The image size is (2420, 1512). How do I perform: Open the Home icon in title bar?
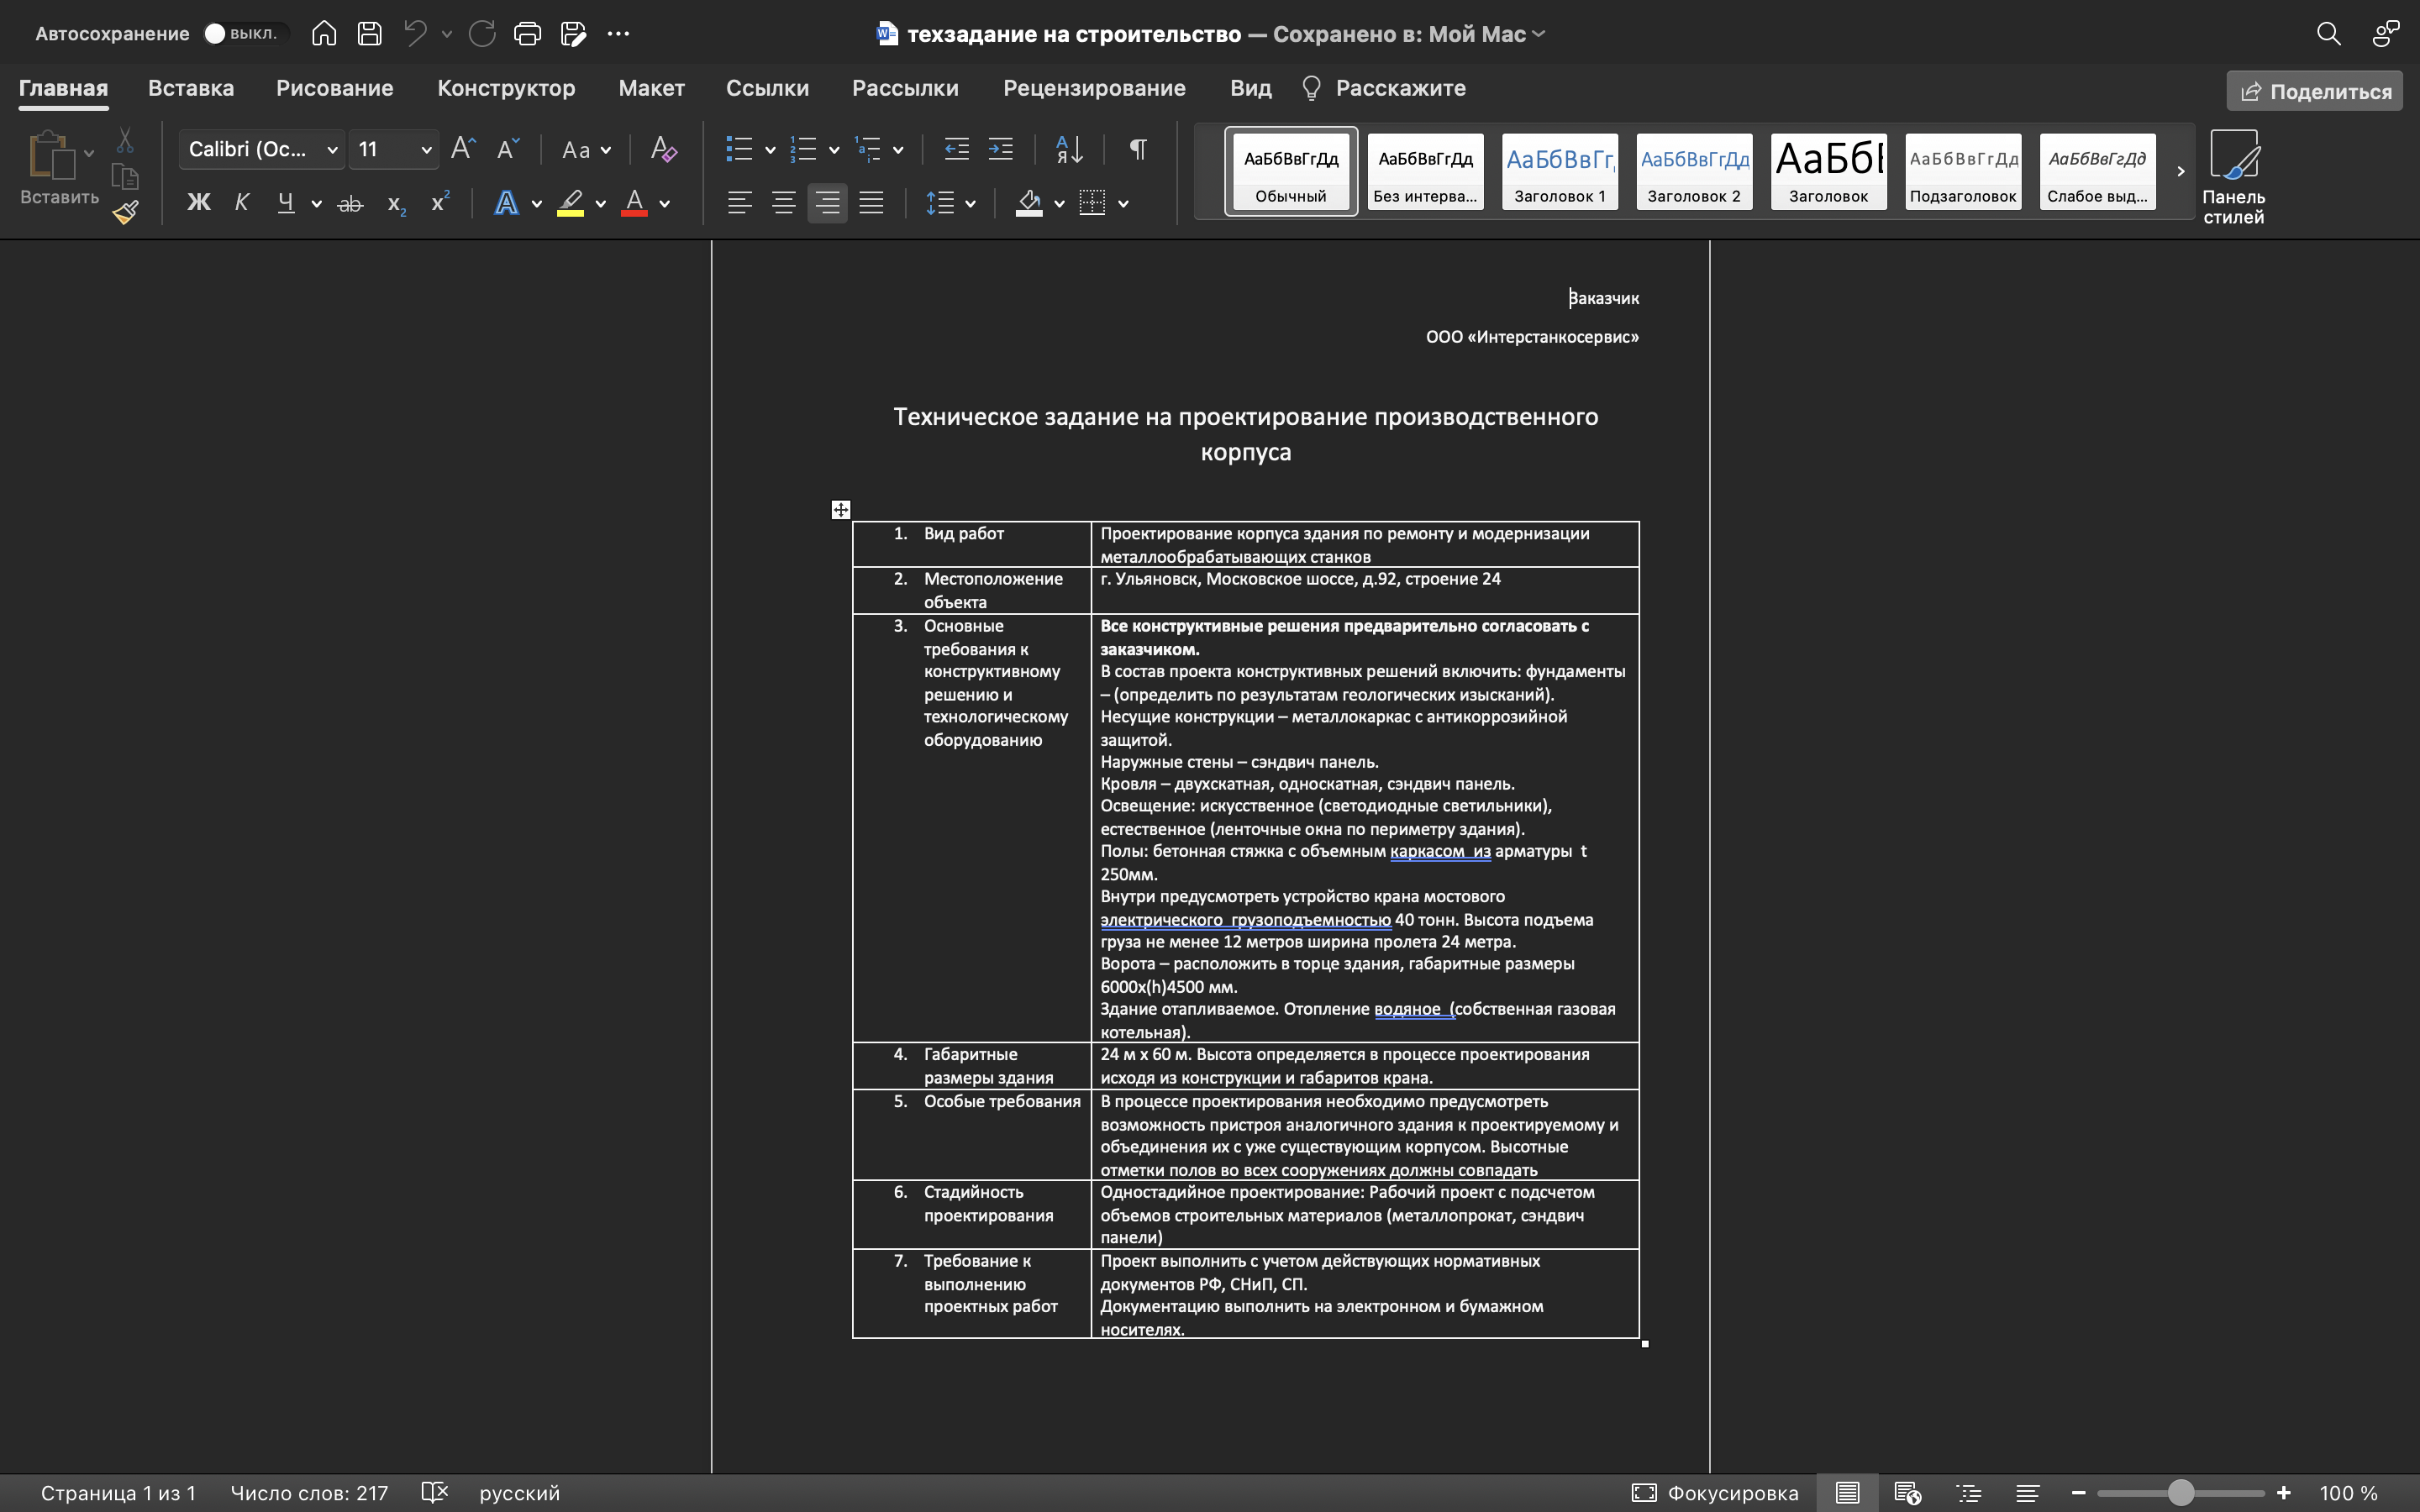tap(323, 34)
